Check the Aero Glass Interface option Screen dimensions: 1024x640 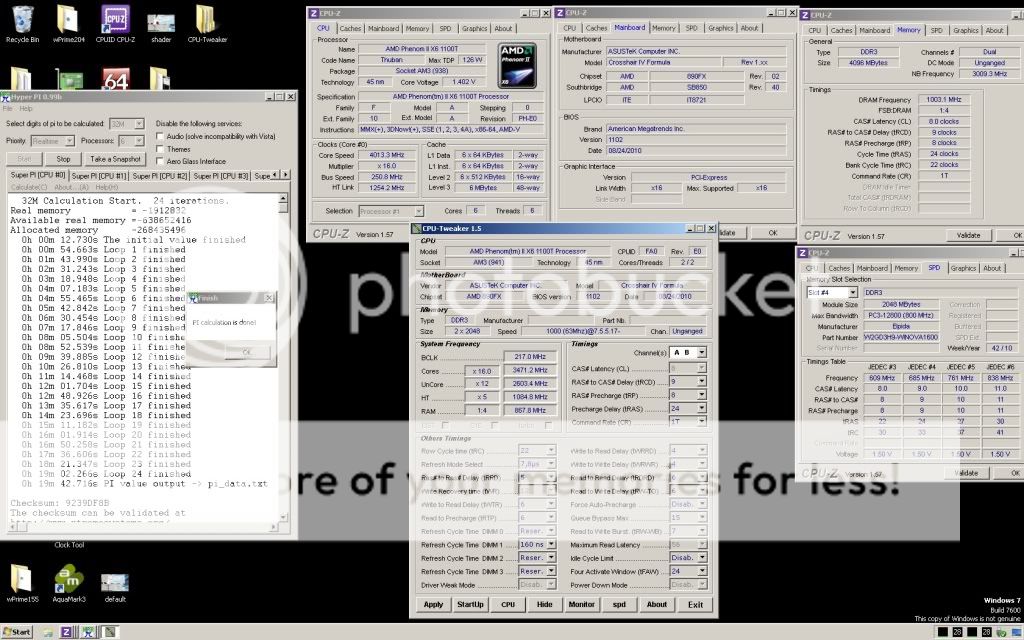tap(160, 161)
